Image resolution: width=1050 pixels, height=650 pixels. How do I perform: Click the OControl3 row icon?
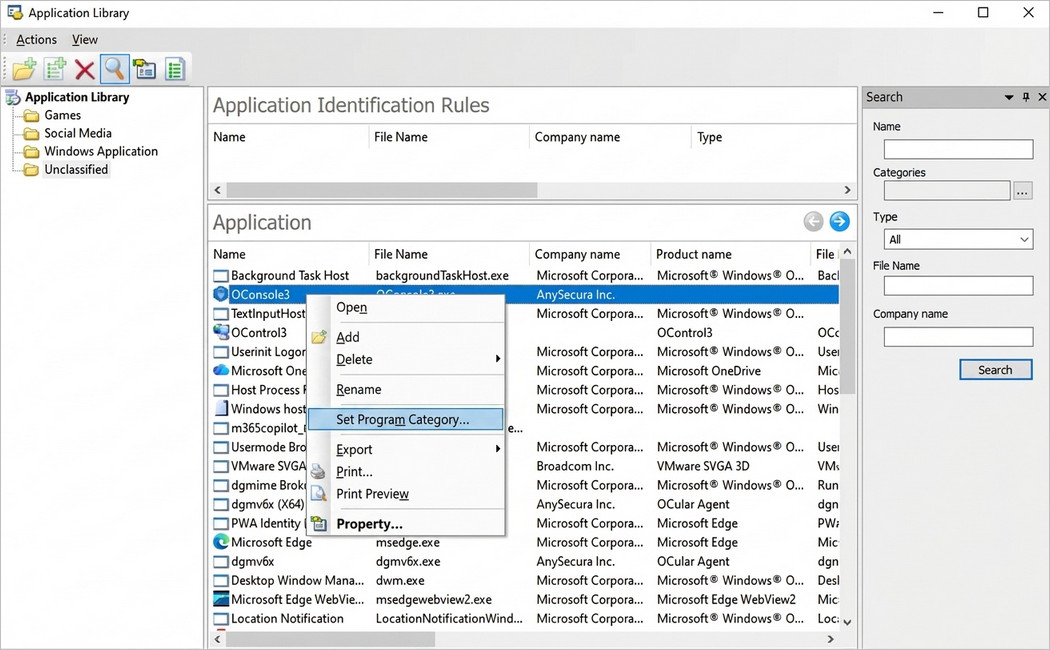tap(220, 332)
